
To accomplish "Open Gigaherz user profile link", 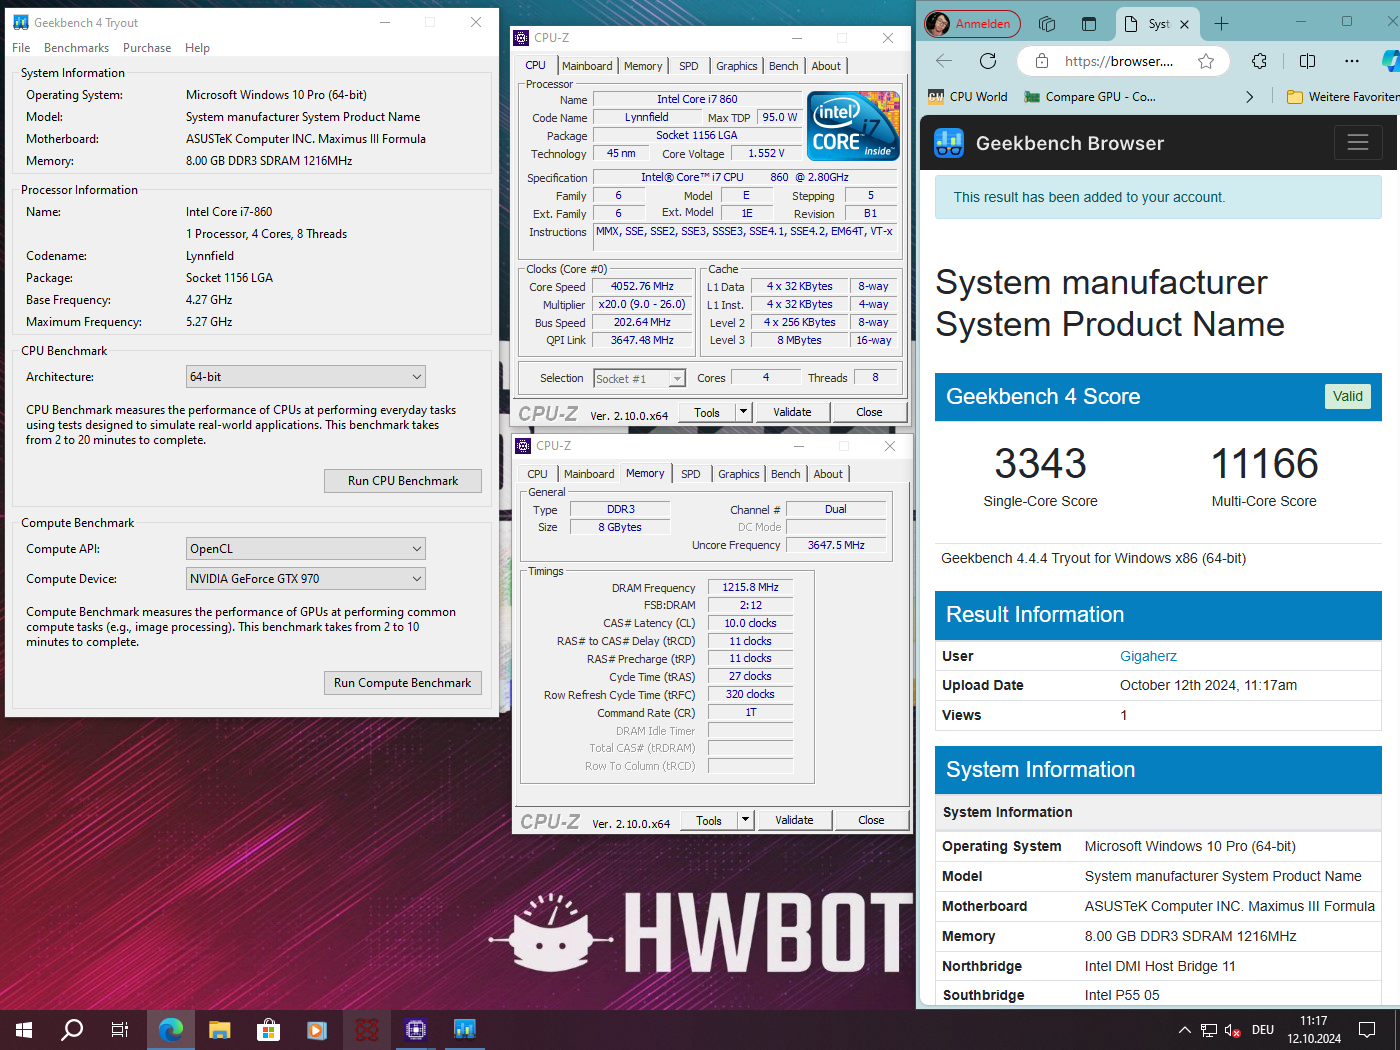I will 1148,656.
